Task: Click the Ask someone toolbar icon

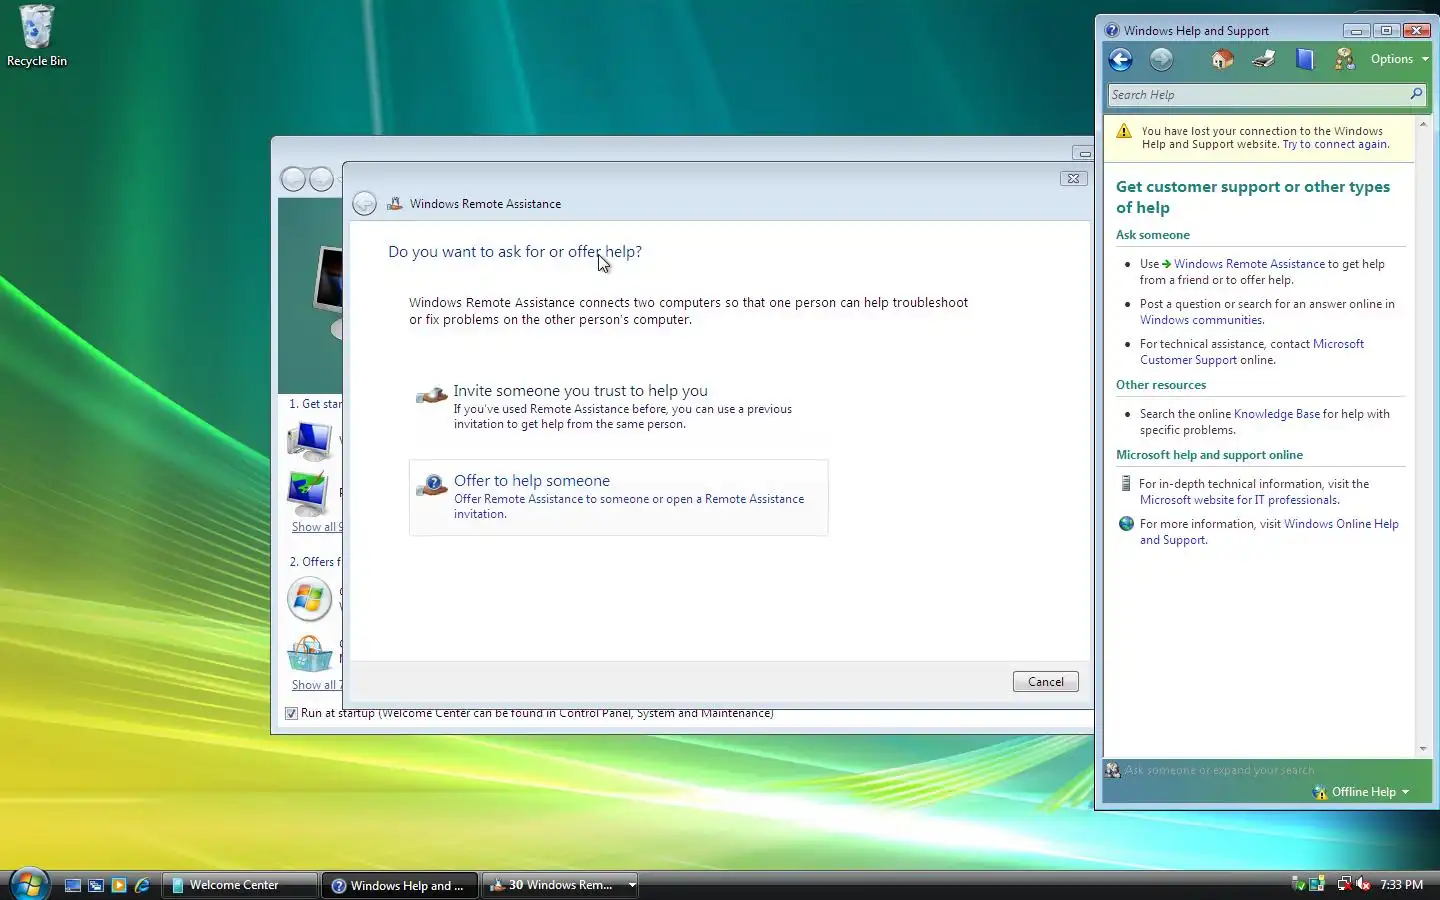Action: pos(1345,60)
